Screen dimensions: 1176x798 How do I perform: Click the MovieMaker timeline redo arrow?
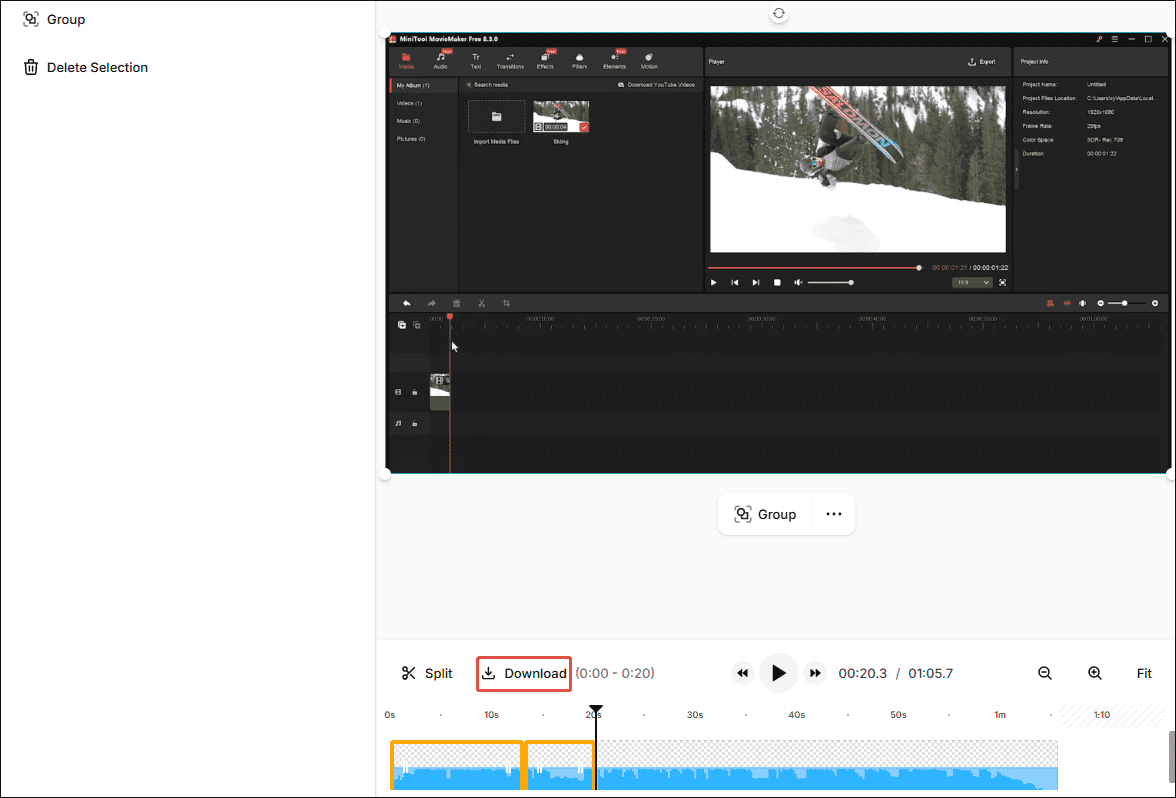coord(431,303)
